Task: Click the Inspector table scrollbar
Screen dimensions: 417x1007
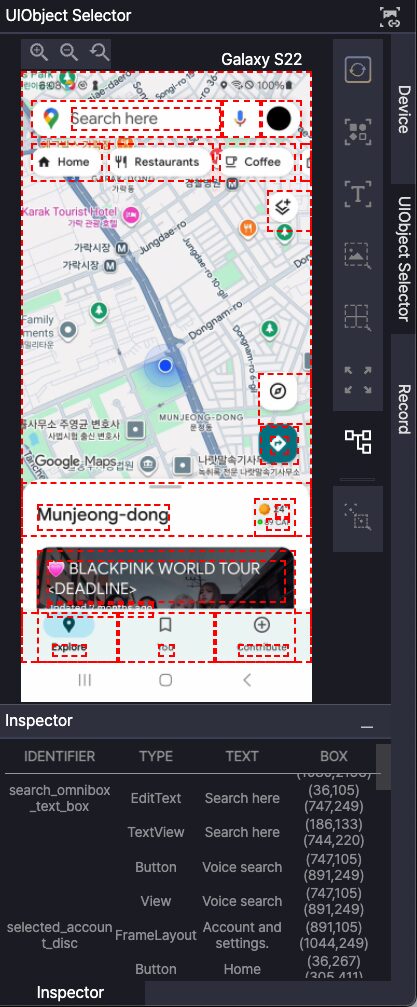Action: 383,767
